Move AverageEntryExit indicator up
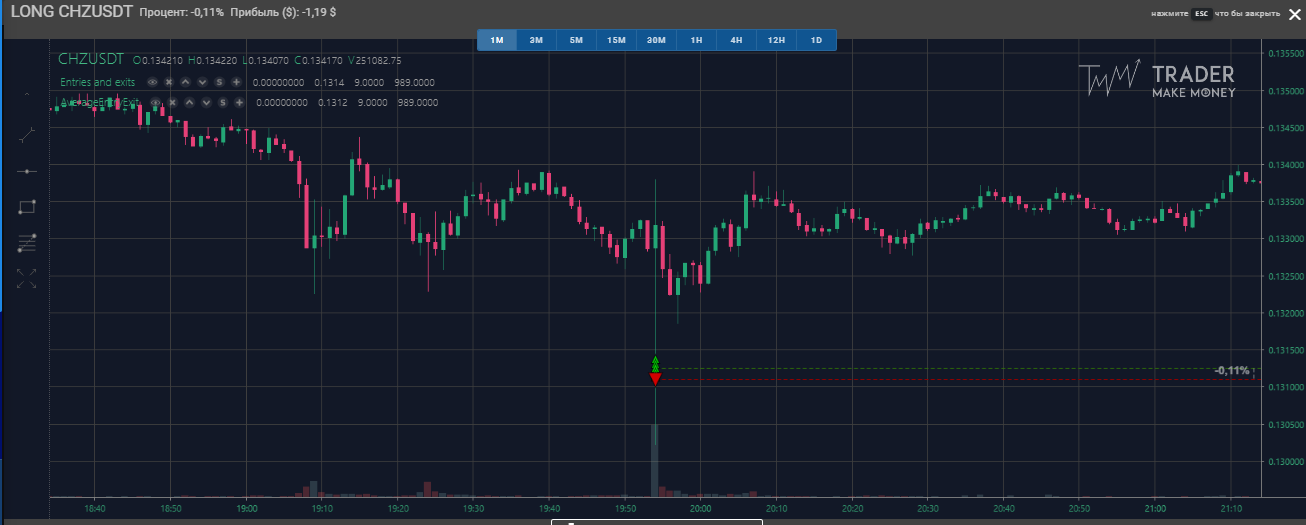The height and width of the screenshot is (525, 1306). click(189, 102)
